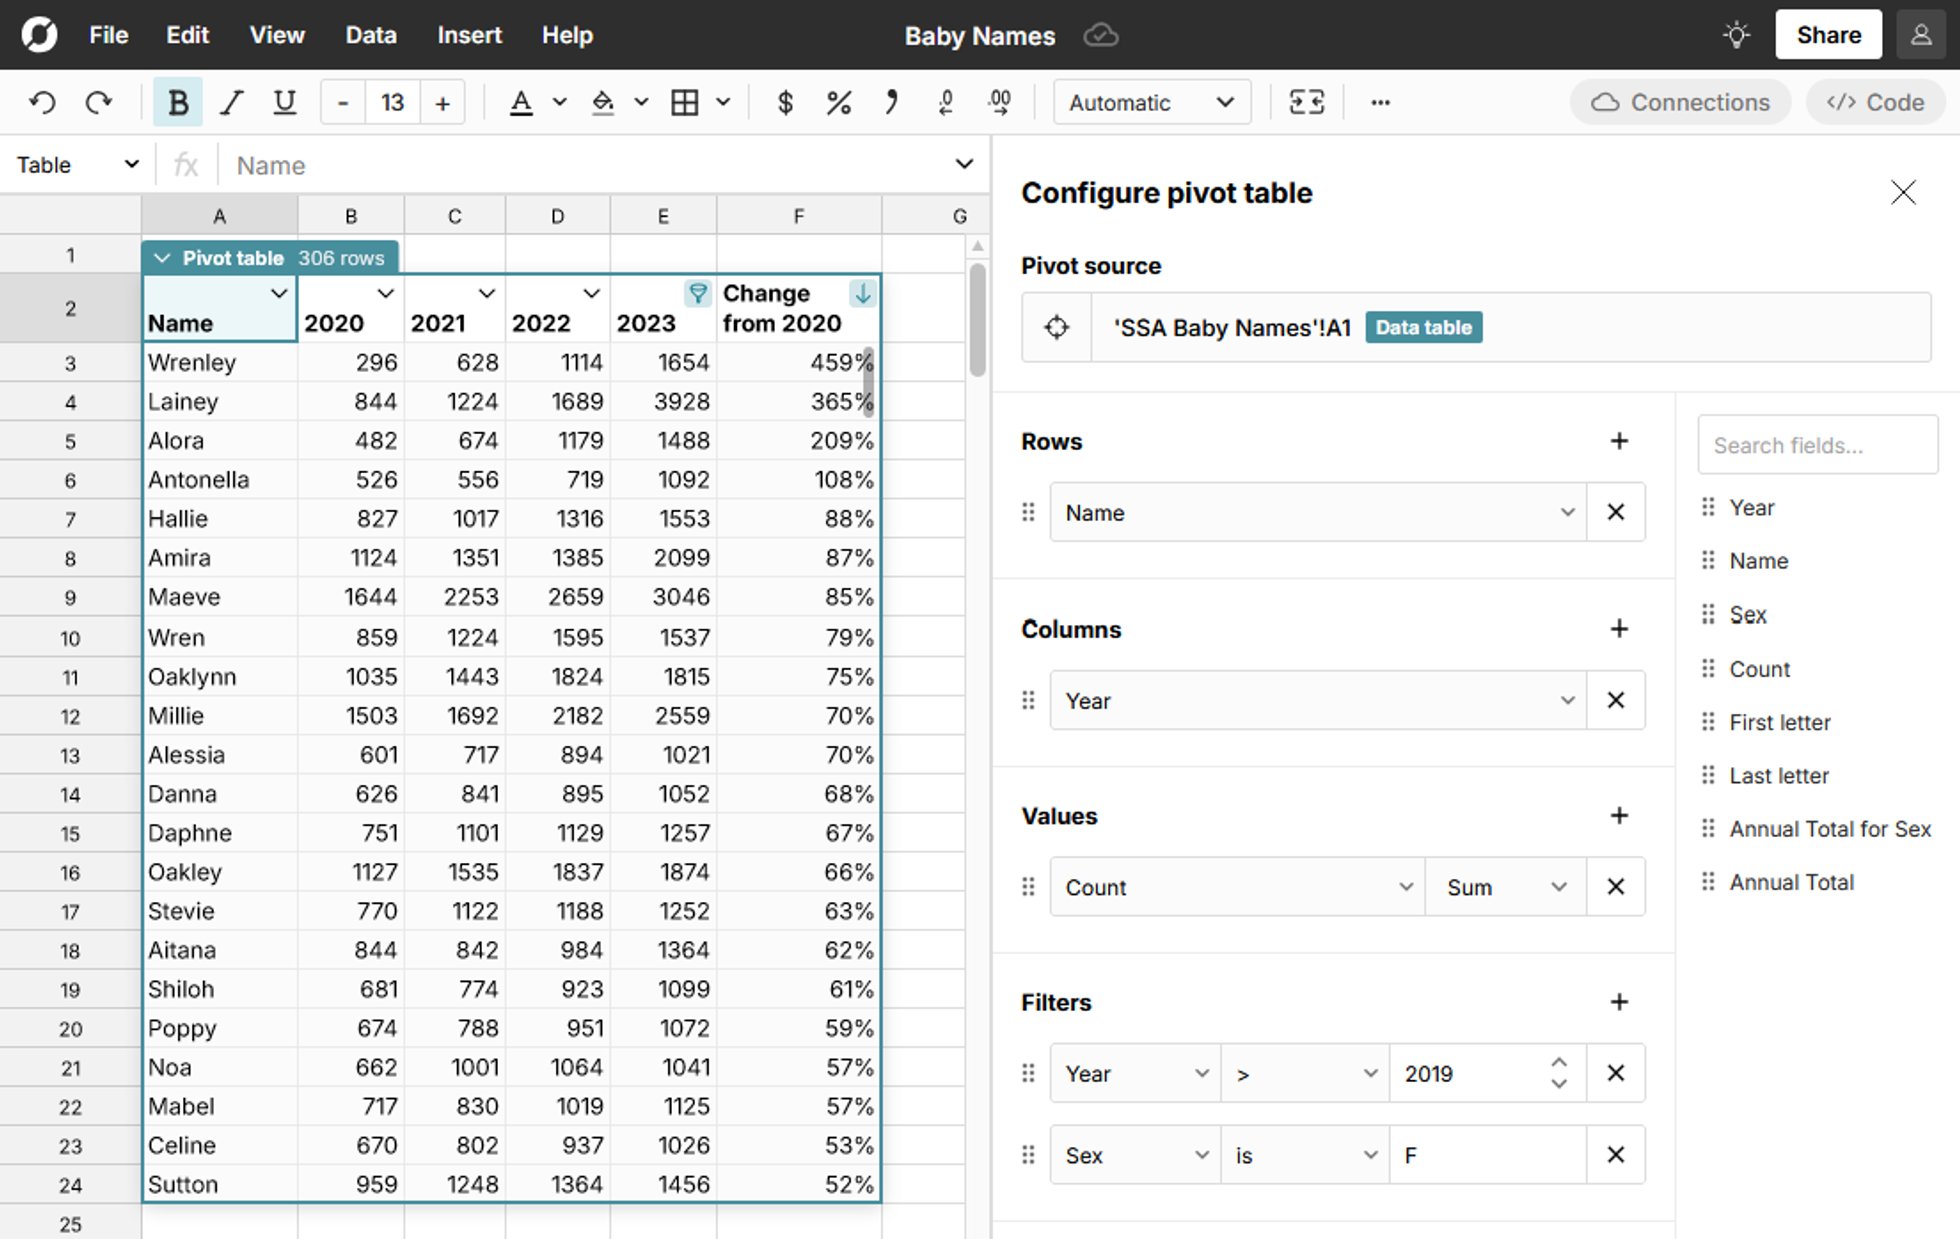
Task: Toggle underline formatting
Action: (x=285, y=102)
